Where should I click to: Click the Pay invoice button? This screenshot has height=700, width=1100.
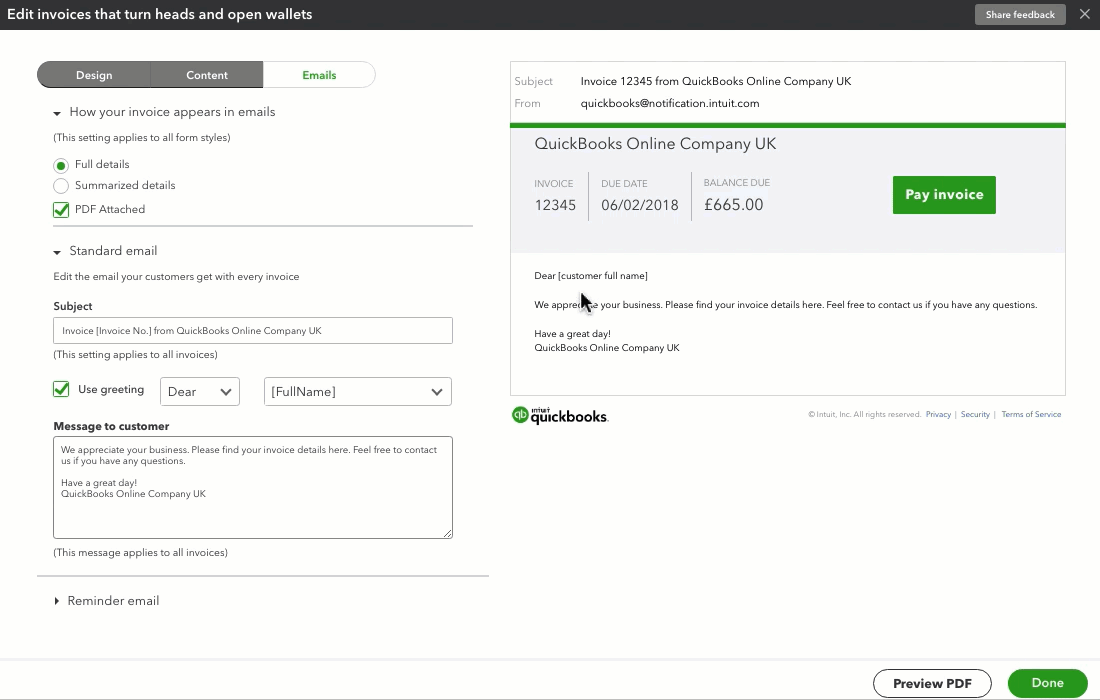pos(943,195)
